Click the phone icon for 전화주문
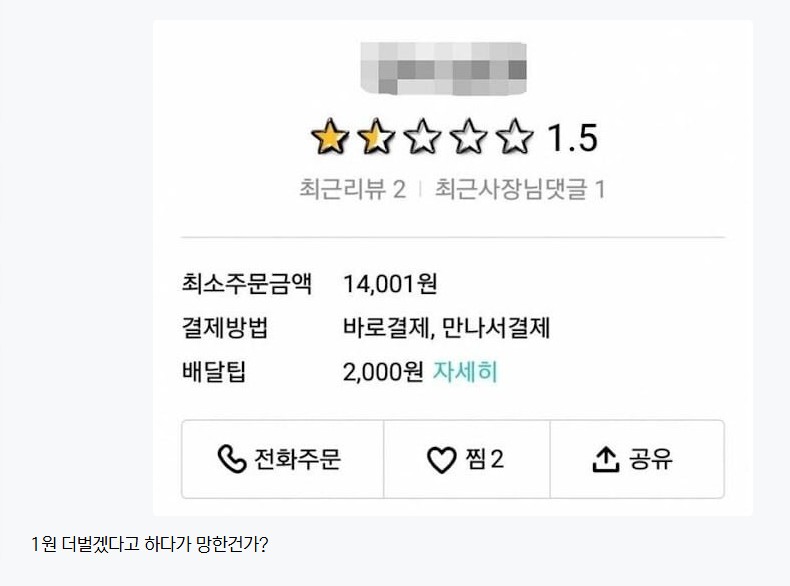 (x=231, y=459)
